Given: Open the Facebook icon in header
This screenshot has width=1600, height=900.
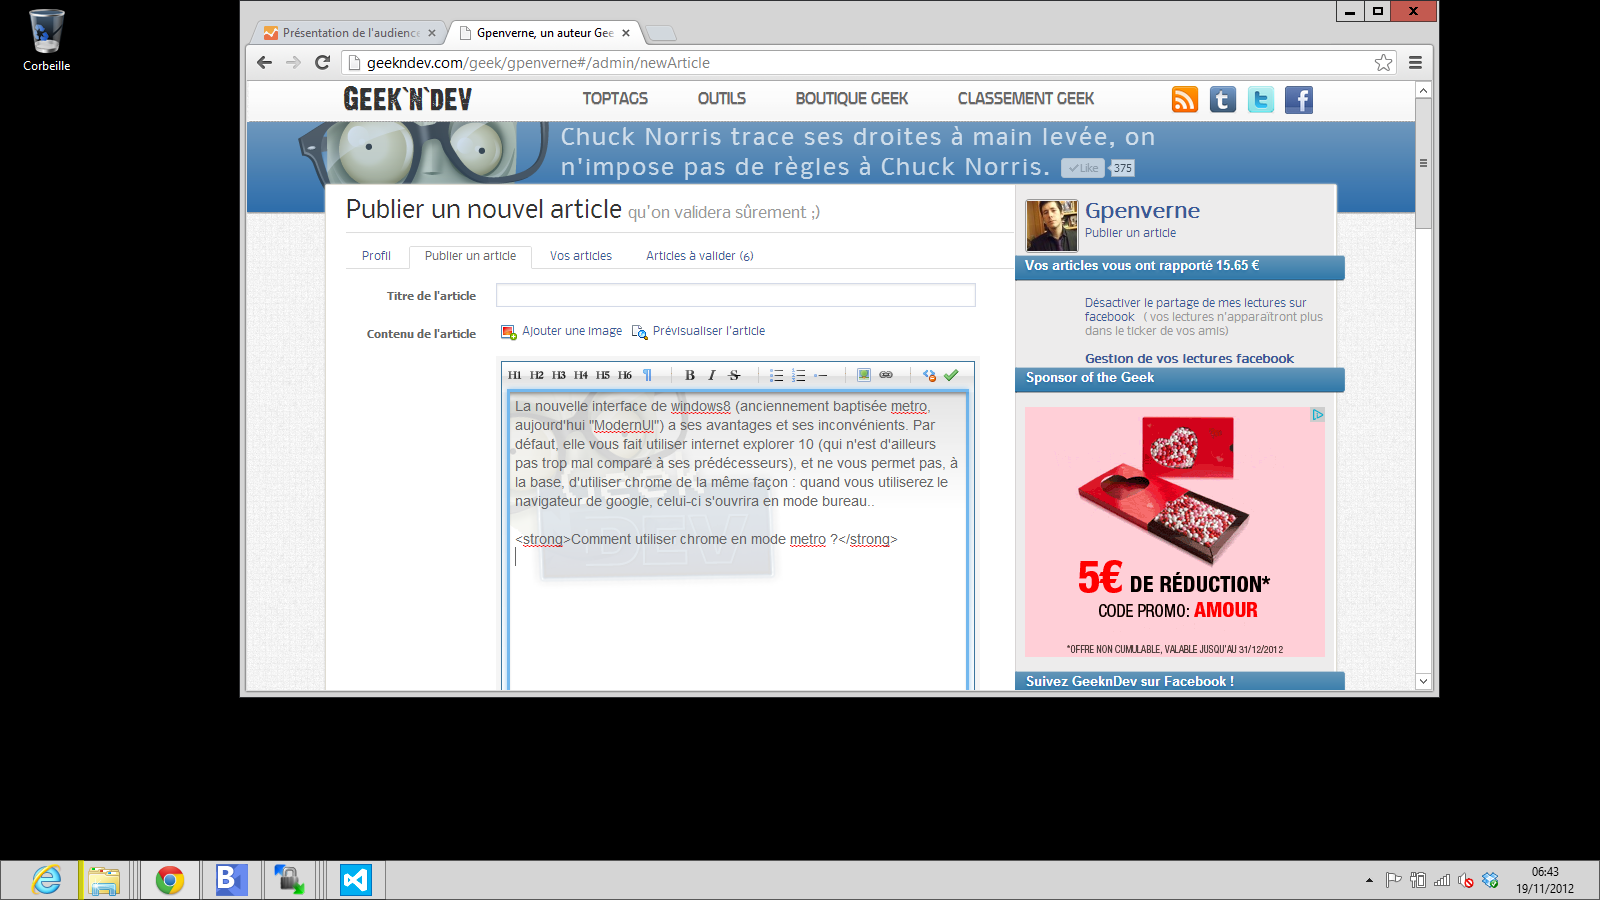Looking at the screenshot, I should [1299, 100].
